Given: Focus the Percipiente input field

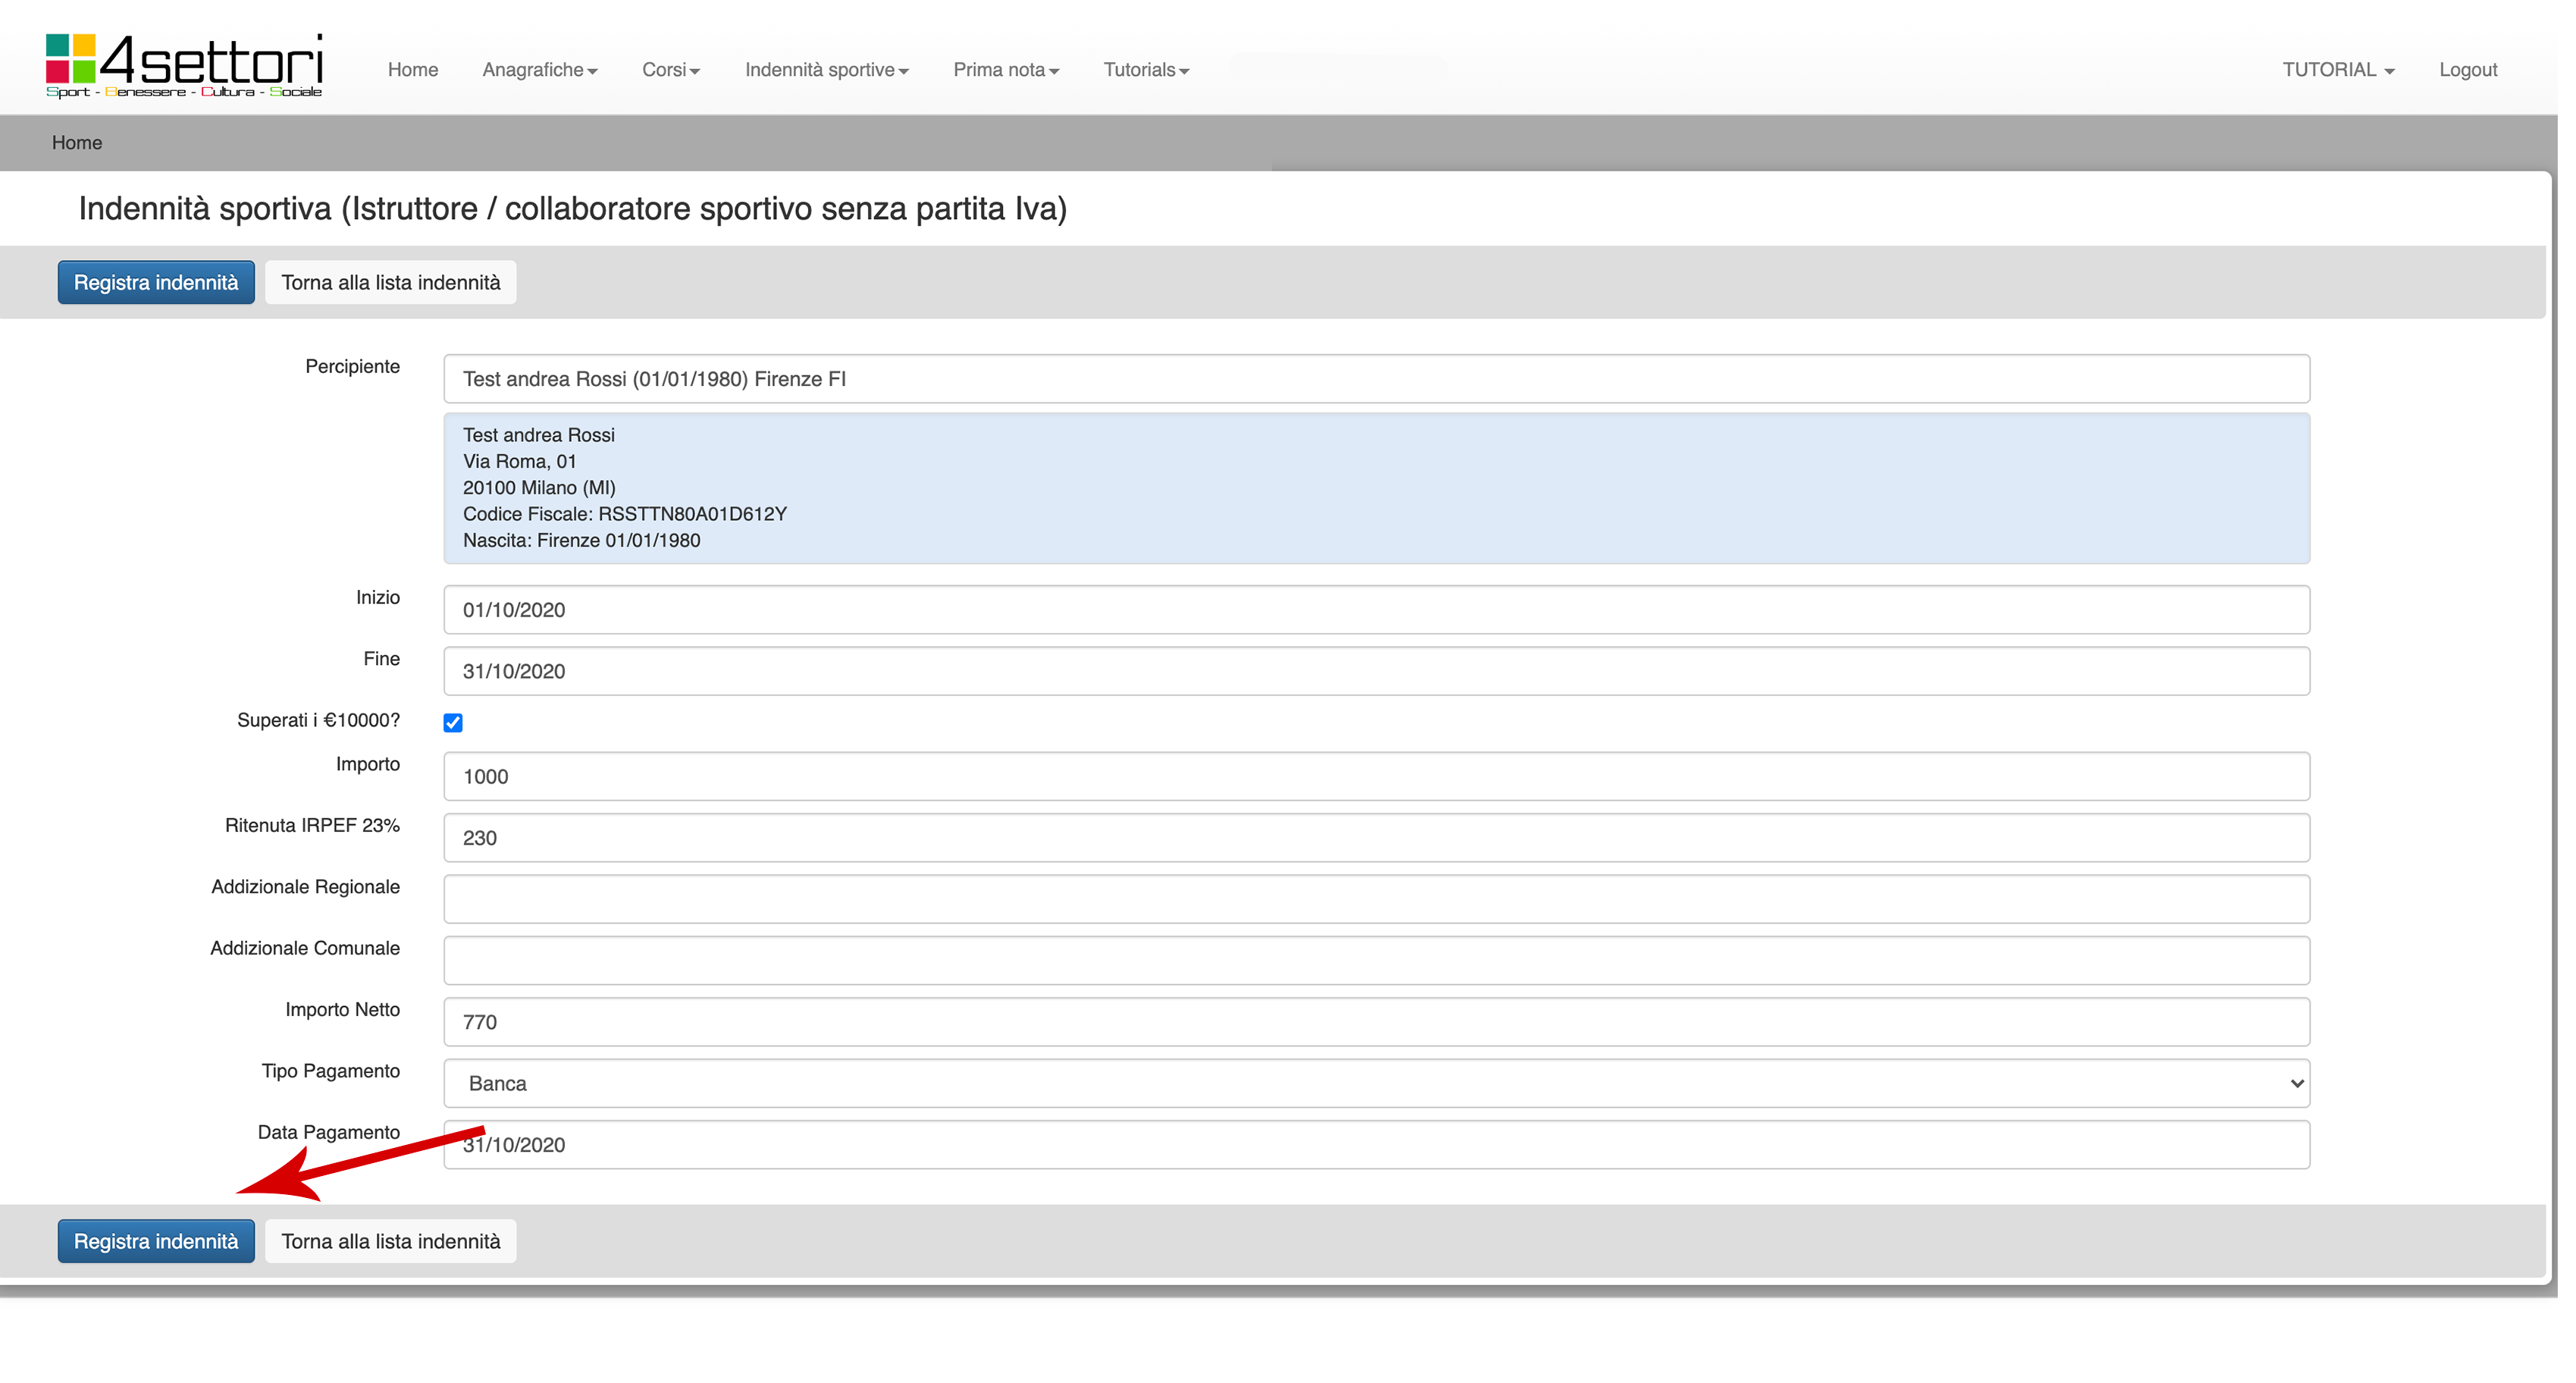Looking at the screenshot, I should [x=1376, y=379].
